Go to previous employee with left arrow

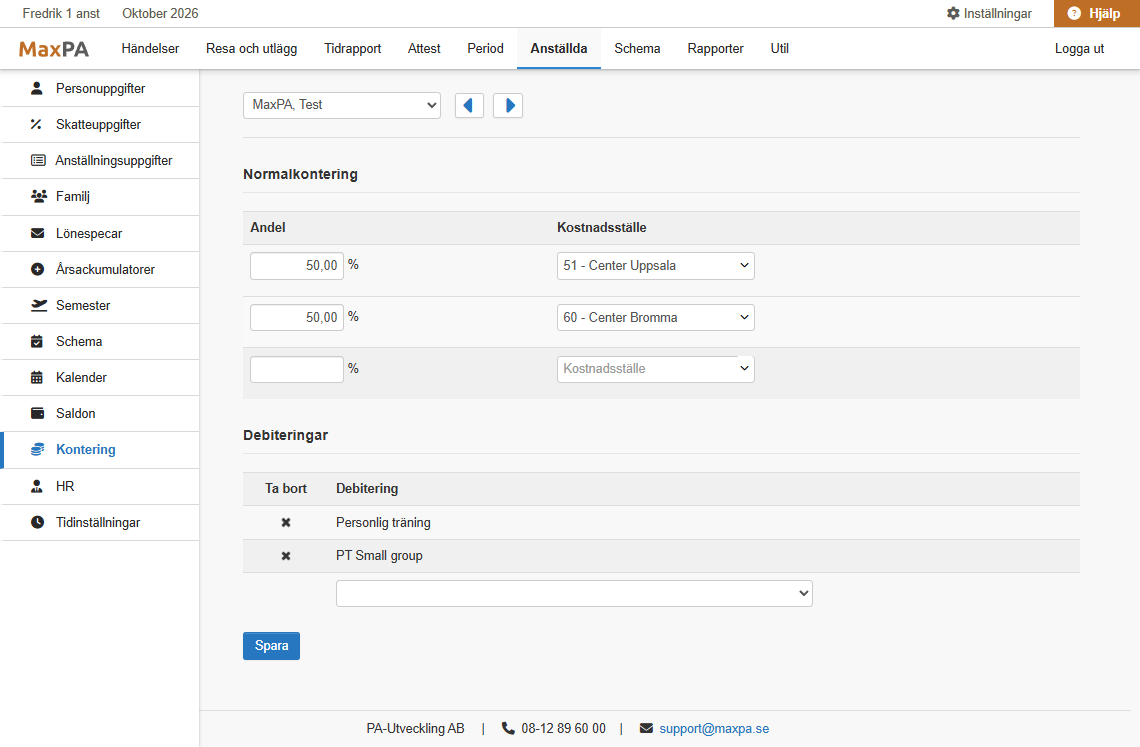click(x=469, y=105)
